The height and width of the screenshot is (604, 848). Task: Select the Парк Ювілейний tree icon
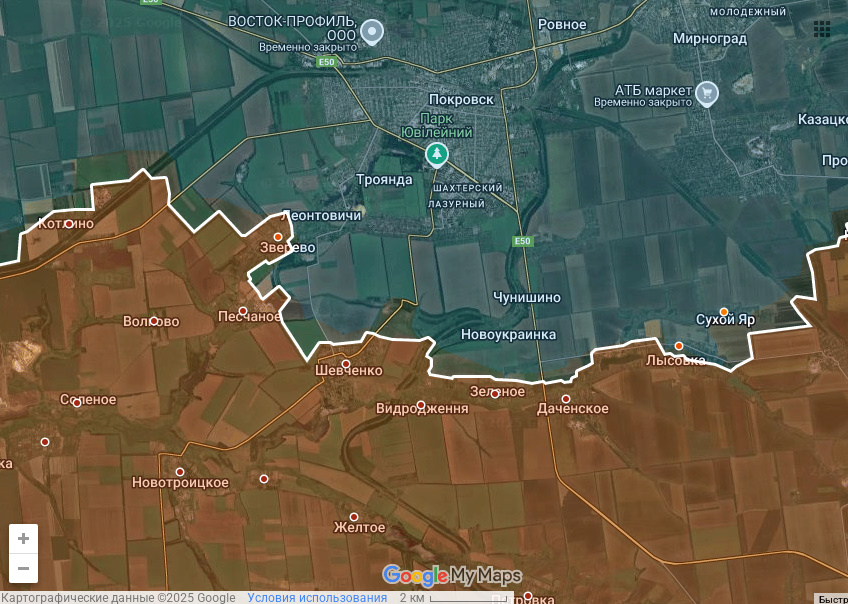tap(436, 154)
